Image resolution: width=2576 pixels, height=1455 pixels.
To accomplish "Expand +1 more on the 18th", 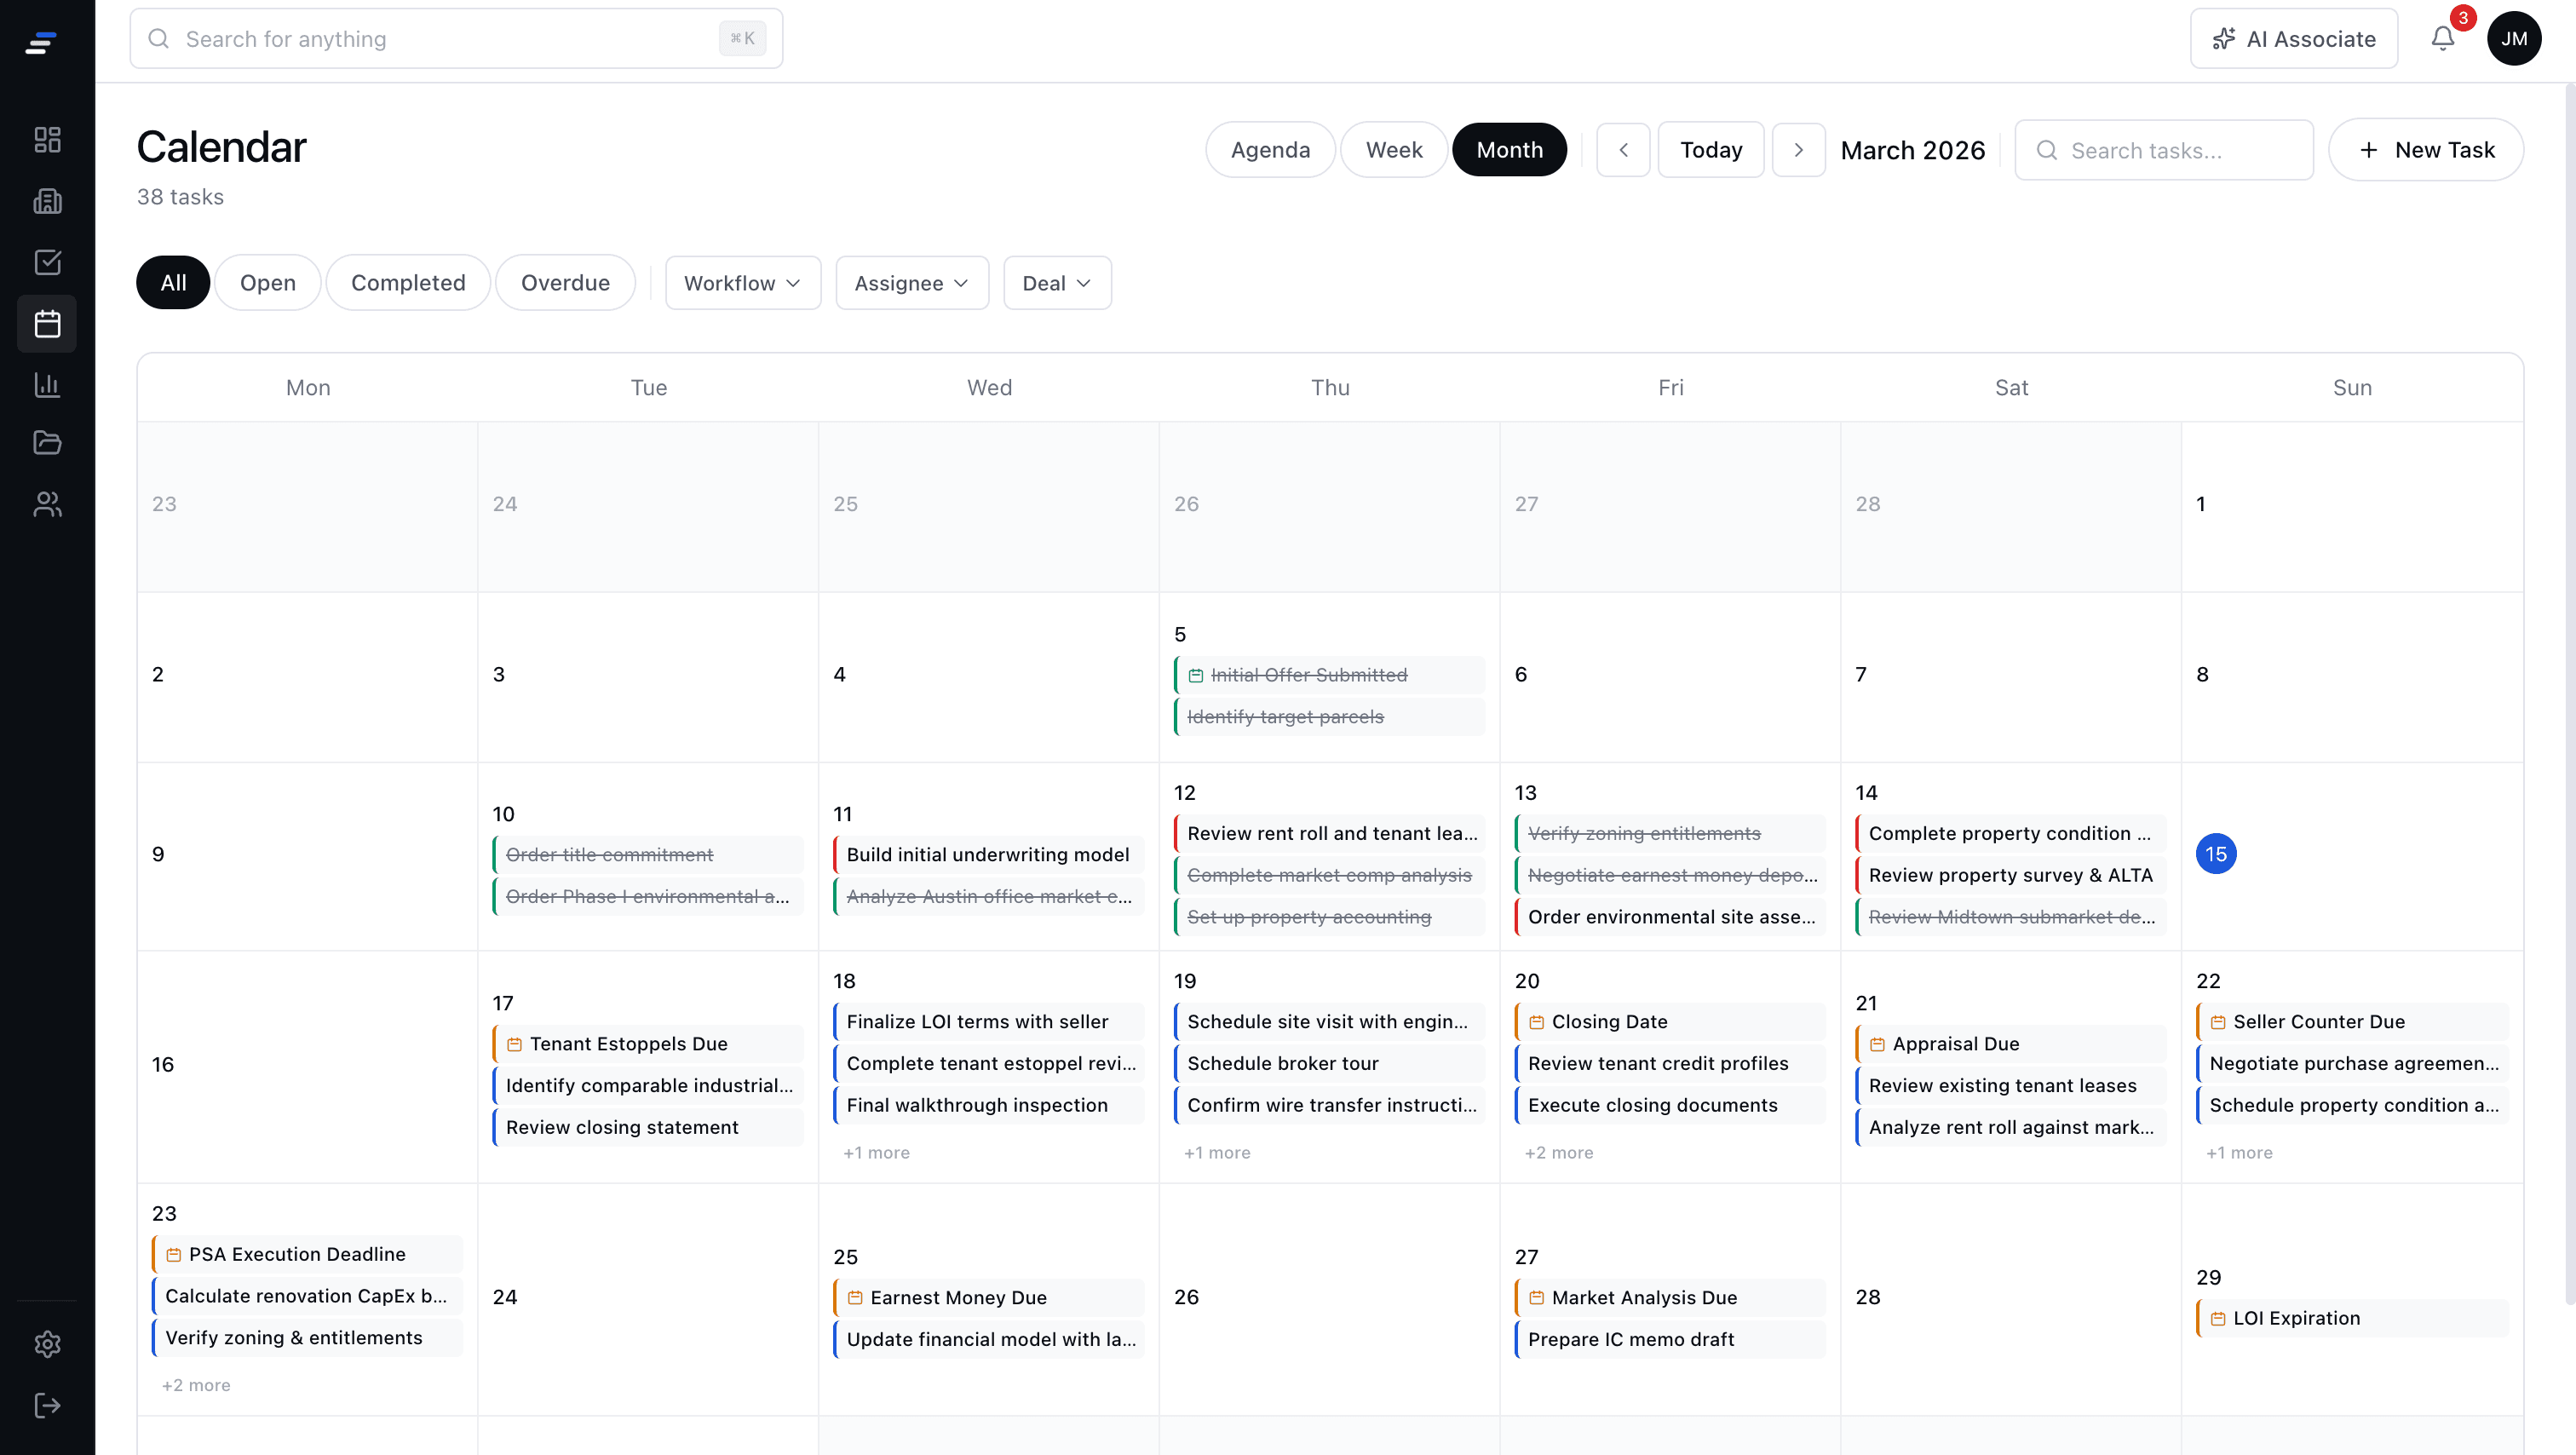I will pos(876,1153).
